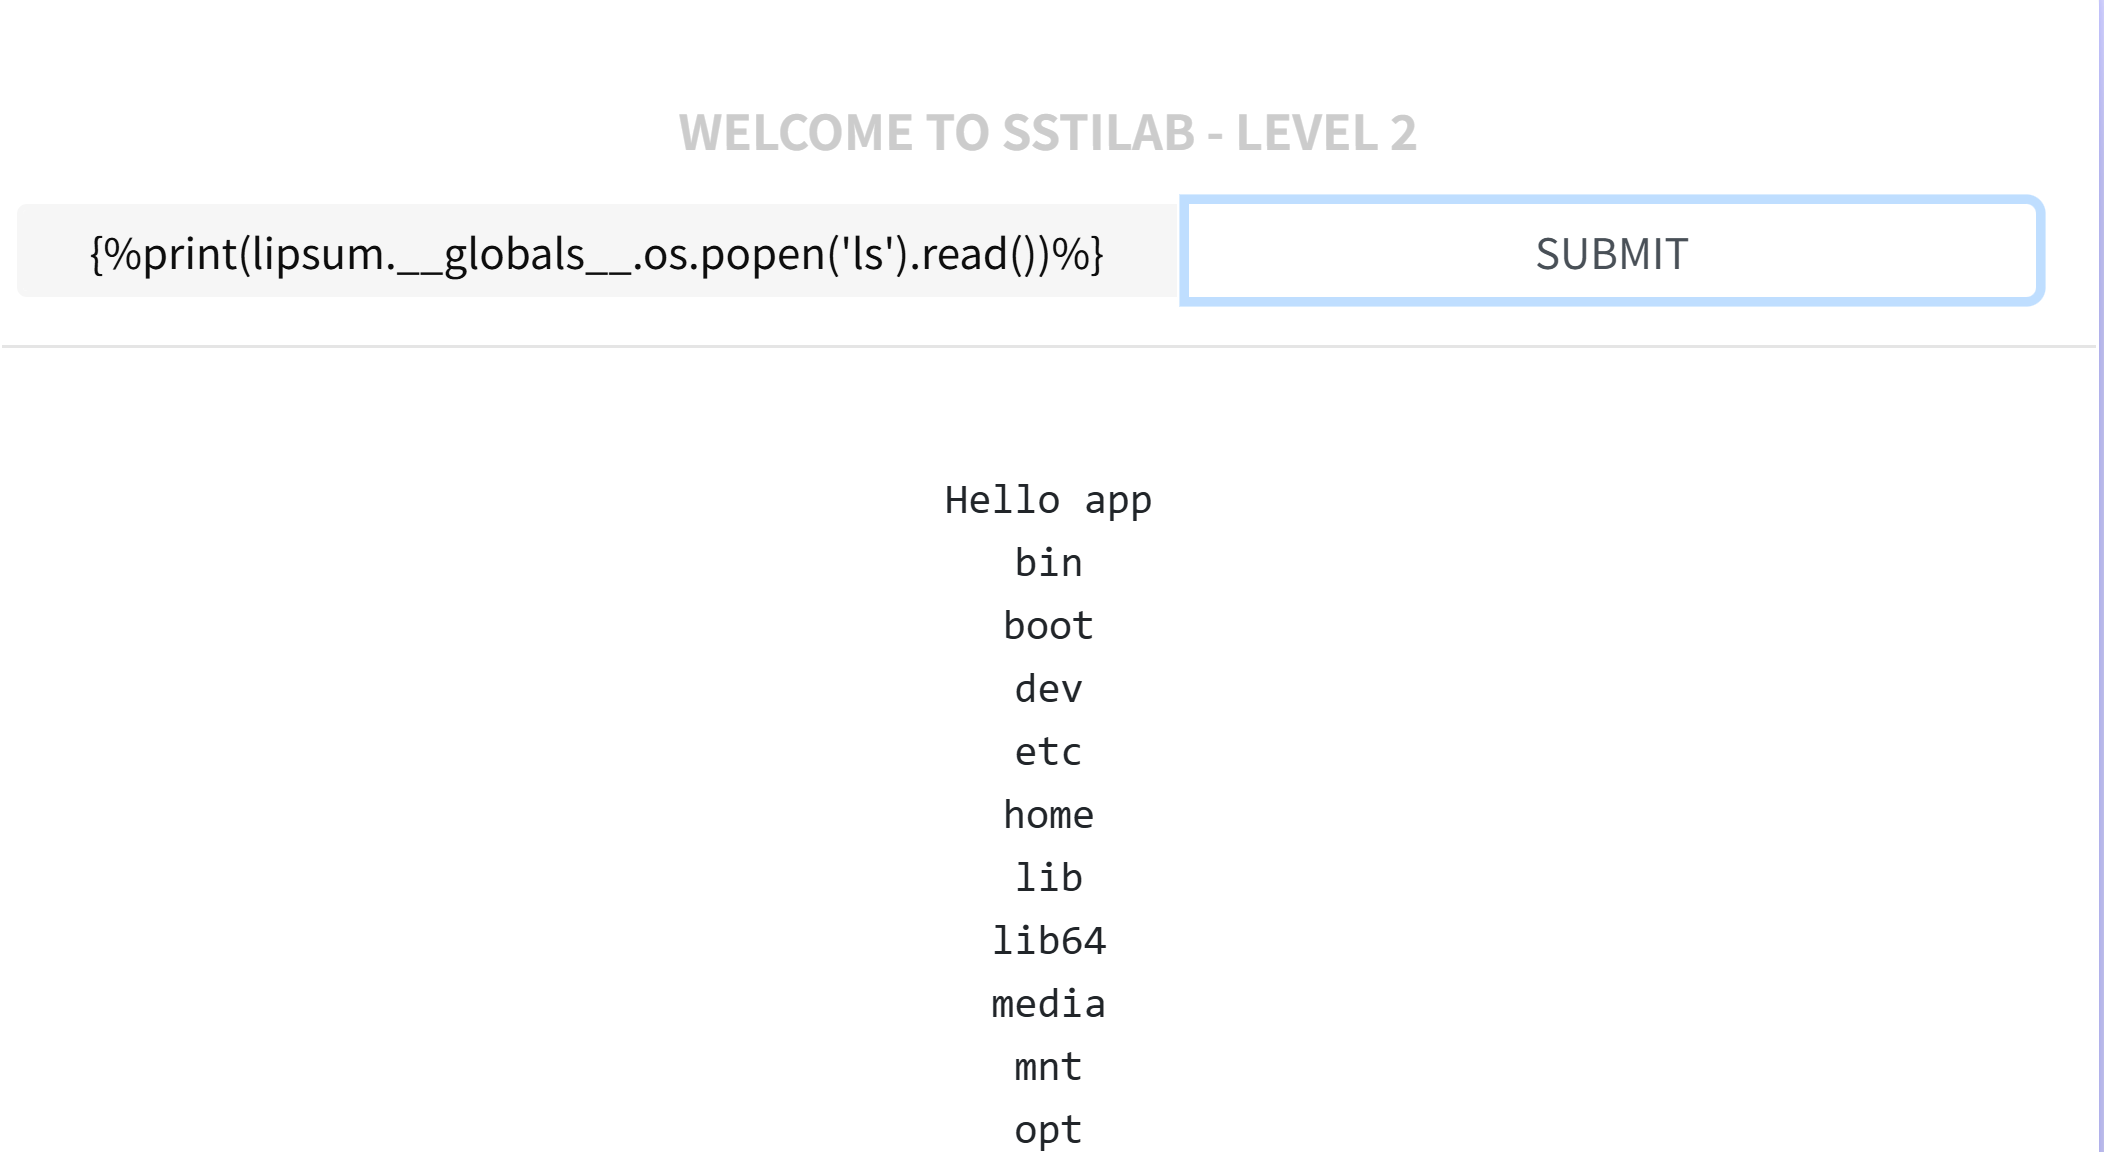Click the lib64 entry in output

pyautogui.click(x=1048, y=941)
